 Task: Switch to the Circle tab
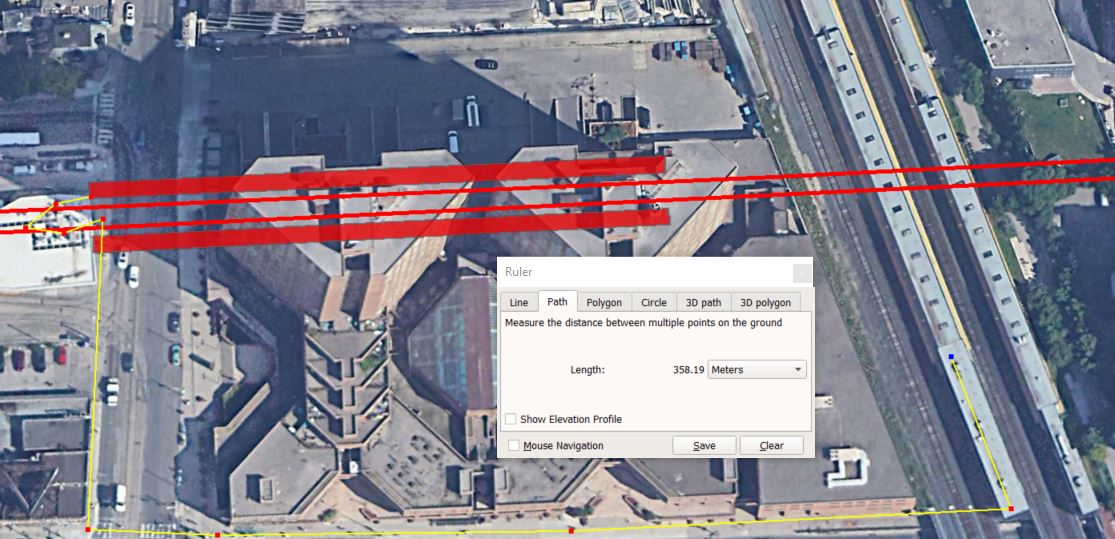coord(653,302)
